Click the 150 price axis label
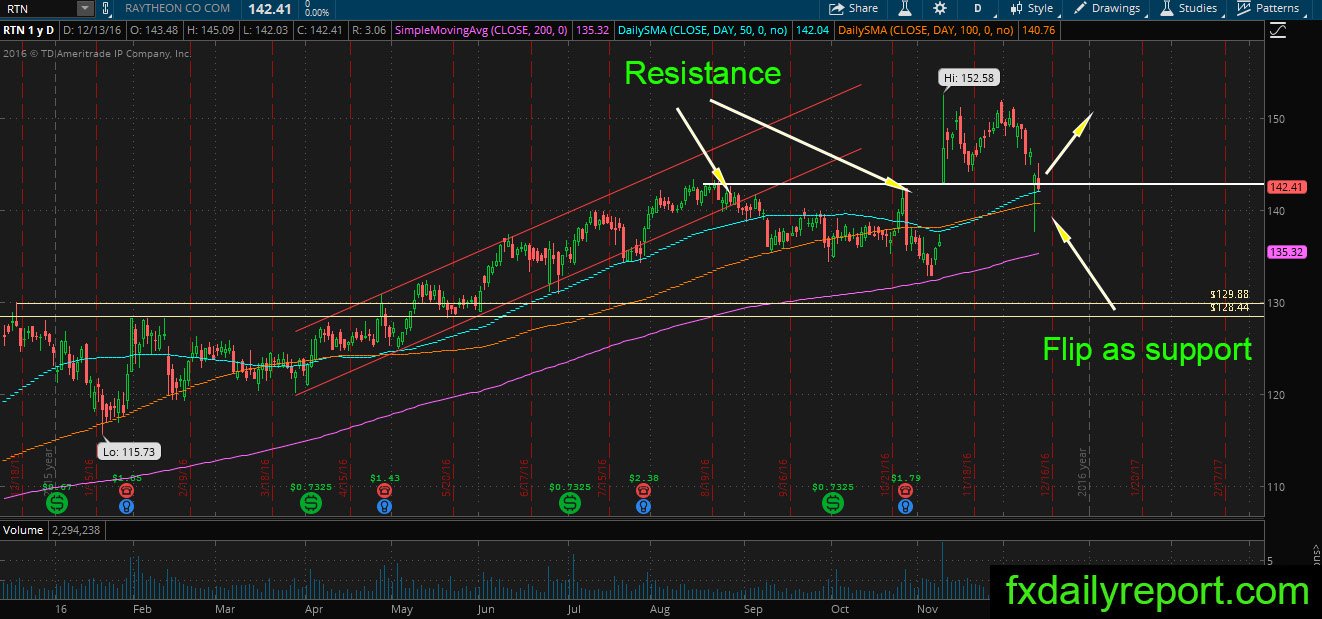This screenshot has width=1322, height=619. point(1277,119)
